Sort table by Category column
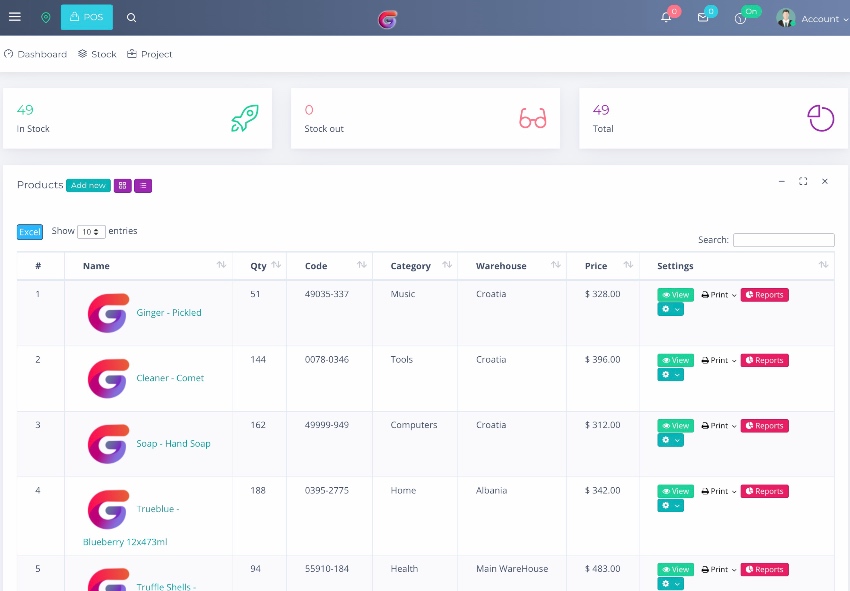 415,266
